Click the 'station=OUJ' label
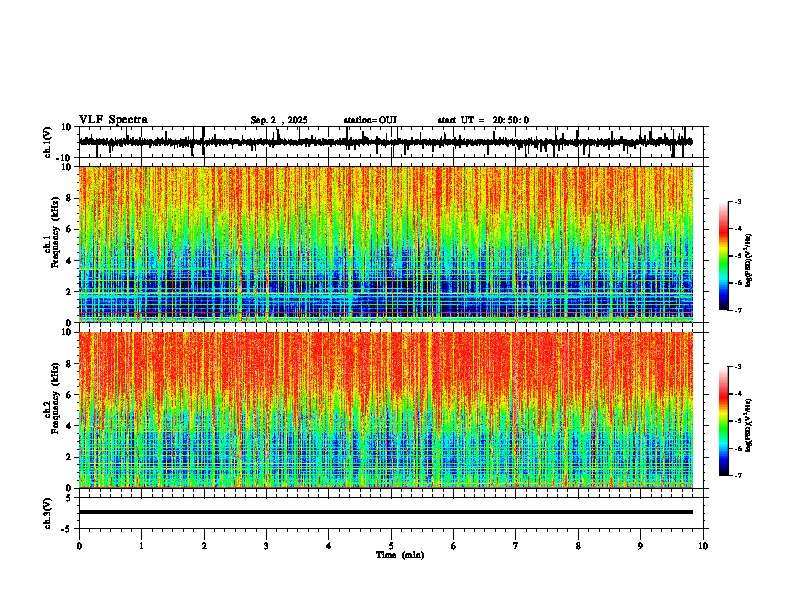The height and width of the screenshot is (612, 792). 370,120
